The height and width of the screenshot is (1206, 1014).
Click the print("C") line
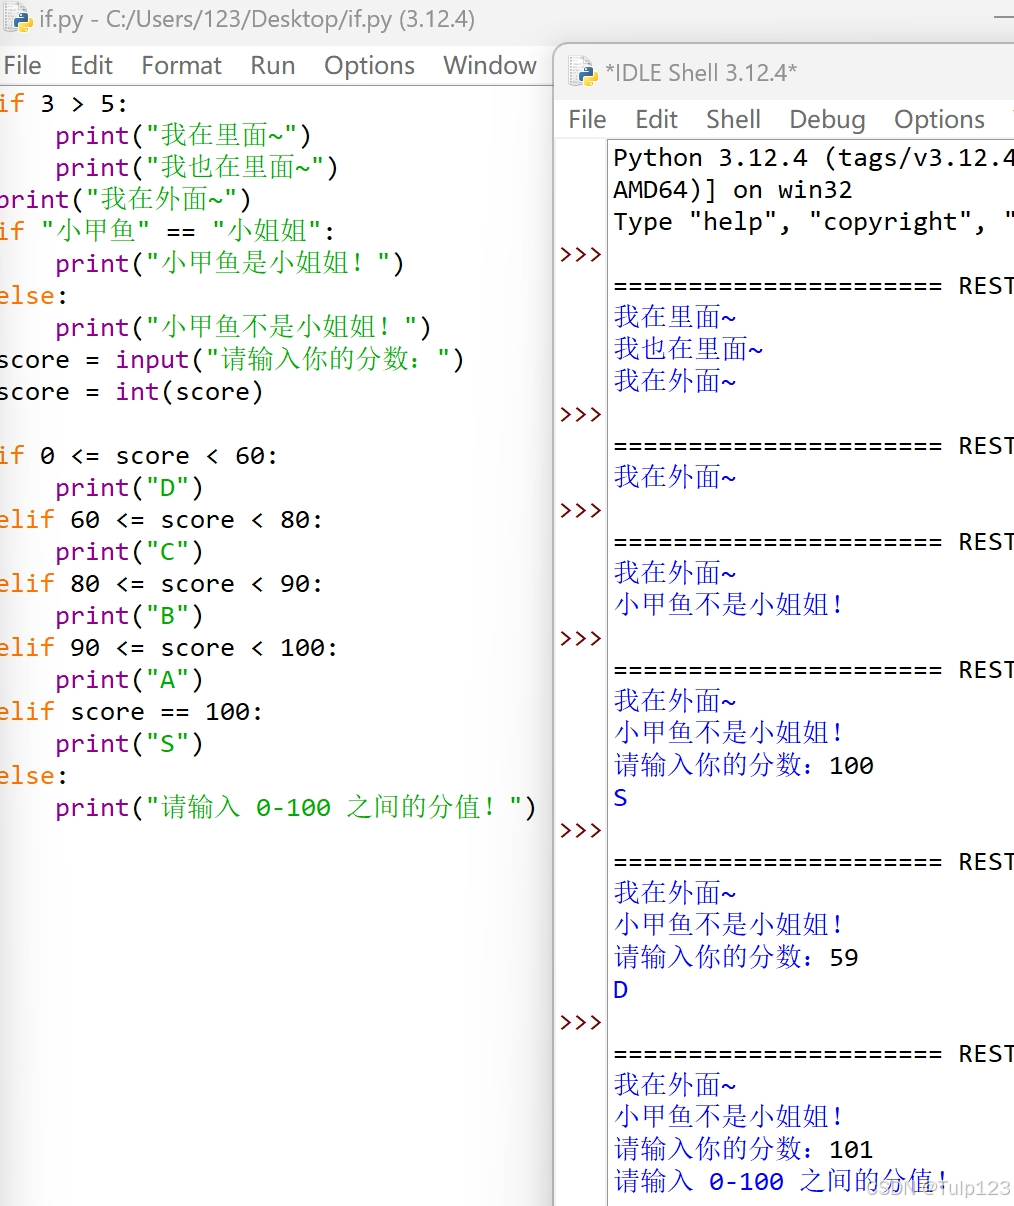pos(129,552)
